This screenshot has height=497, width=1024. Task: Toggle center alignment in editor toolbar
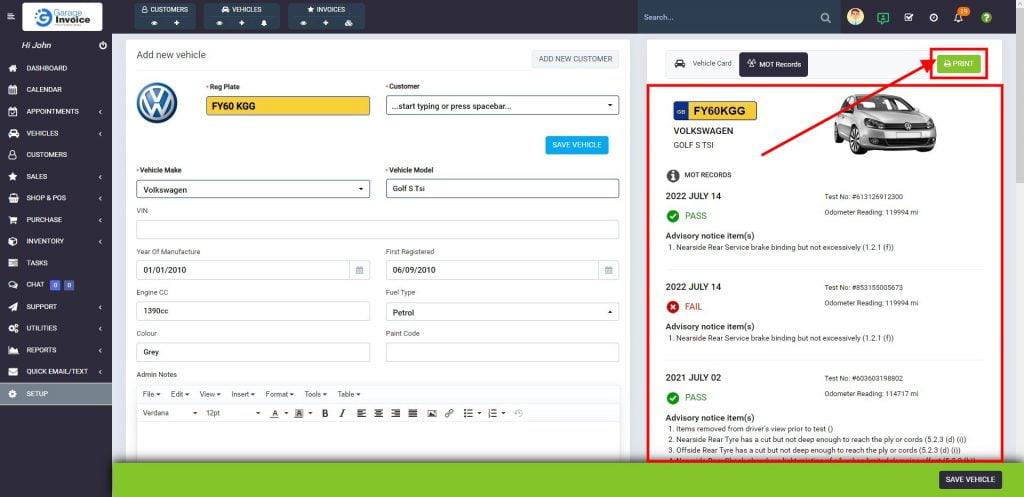pos(379,413)
